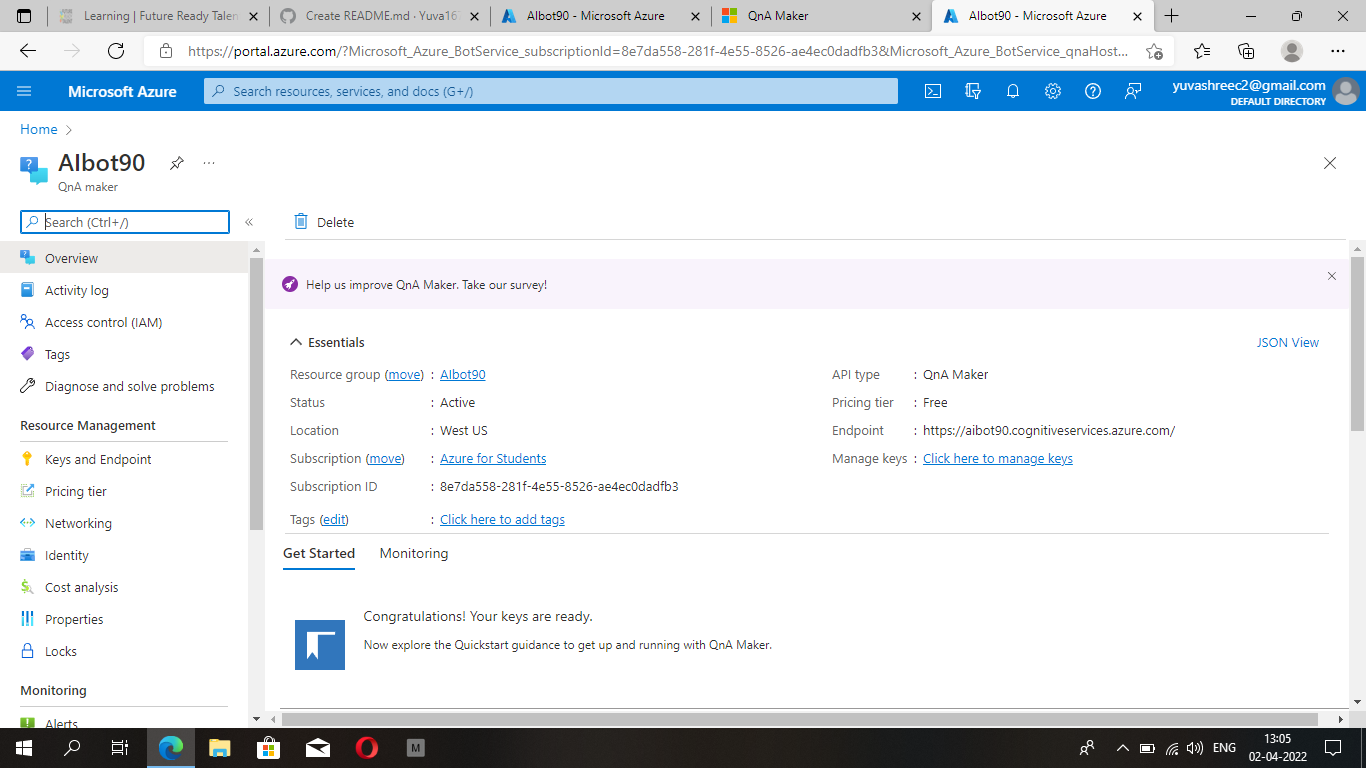Open File Explorer from the taskbar
1366x768 pixels.
pyautogui.click(x=219, y=747)
